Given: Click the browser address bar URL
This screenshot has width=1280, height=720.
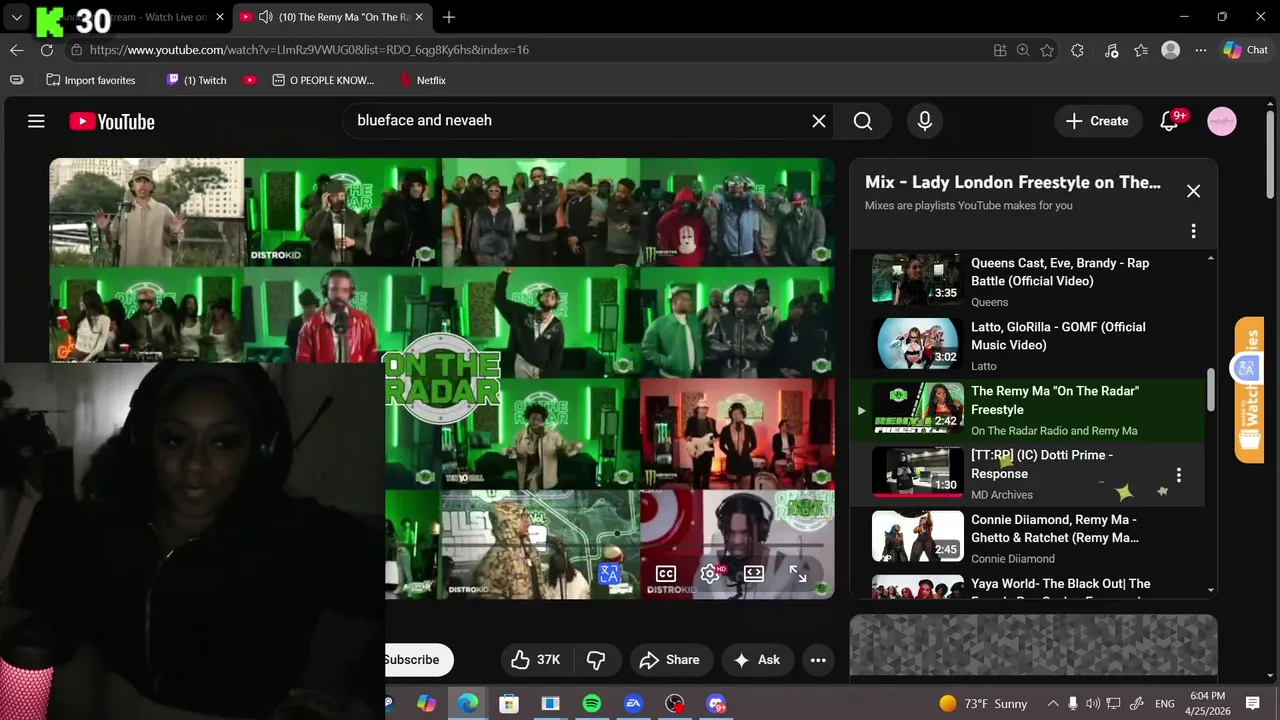Looking at the screenshot, I should pos(309,50).
